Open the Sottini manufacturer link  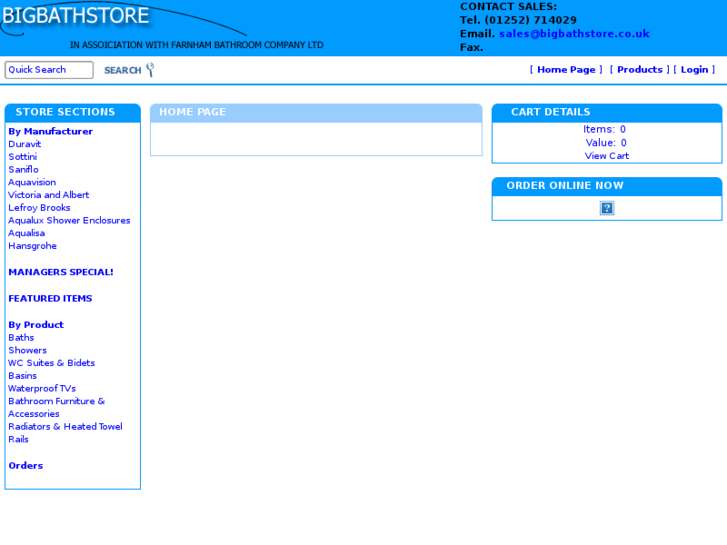pos(23,157)
